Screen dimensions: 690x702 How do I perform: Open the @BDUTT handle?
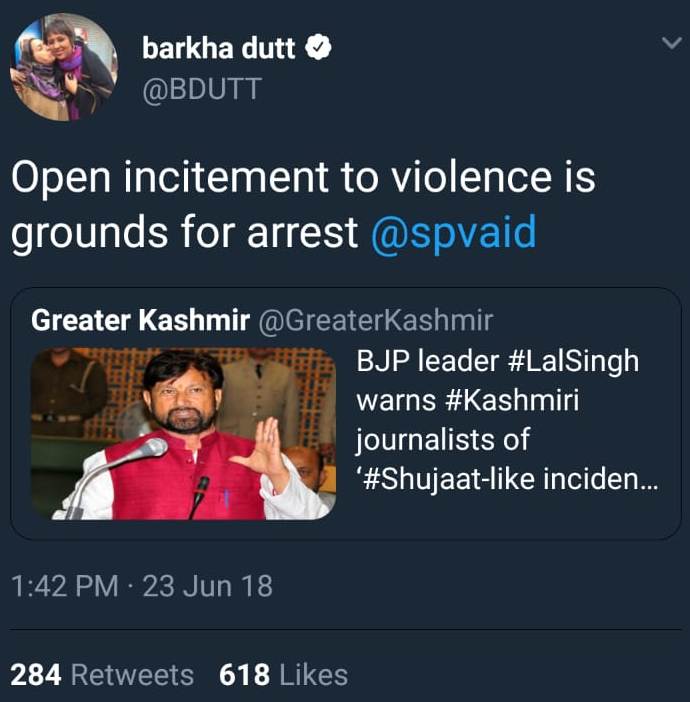(202, 89)
